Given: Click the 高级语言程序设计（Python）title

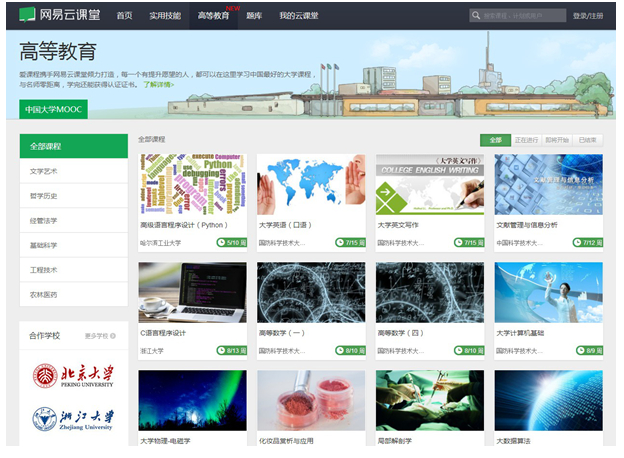Looking at the screenshot, I should (184, 225).
